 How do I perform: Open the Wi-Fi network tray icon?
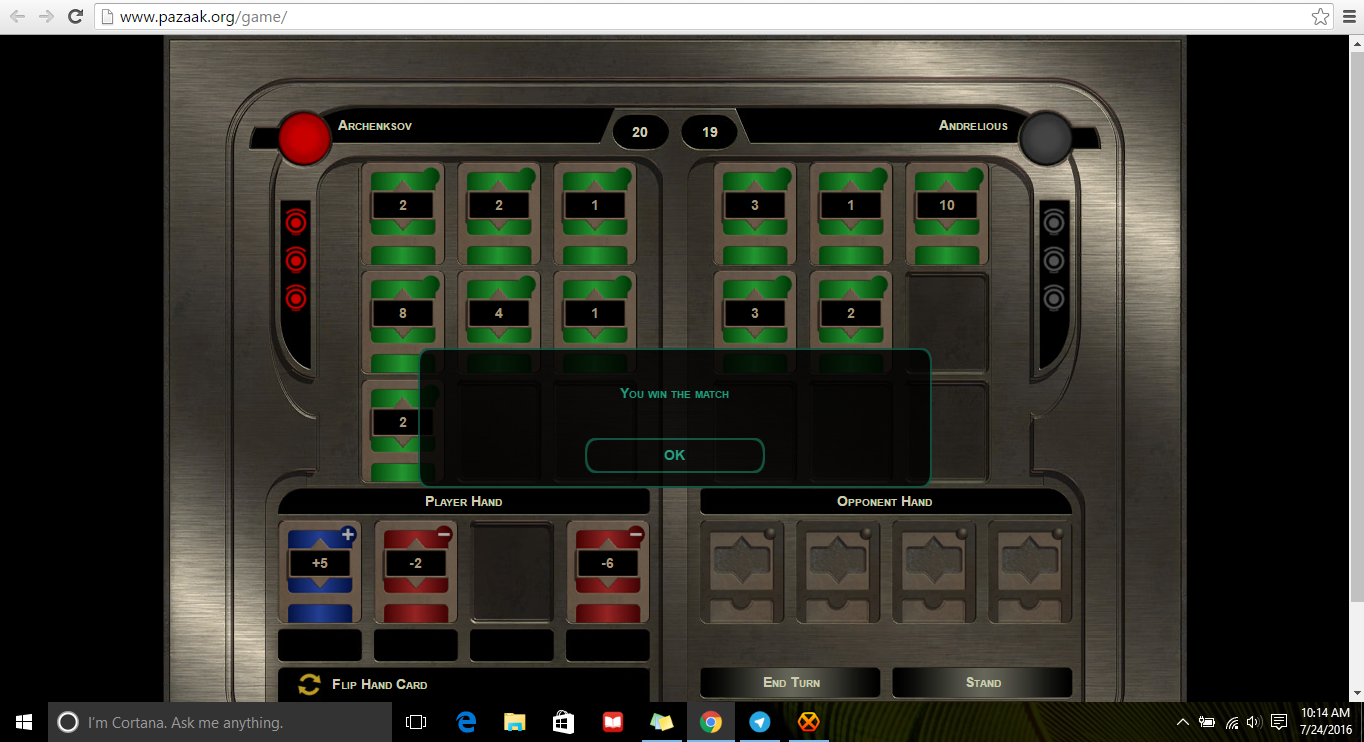[x=1231, y=722]
